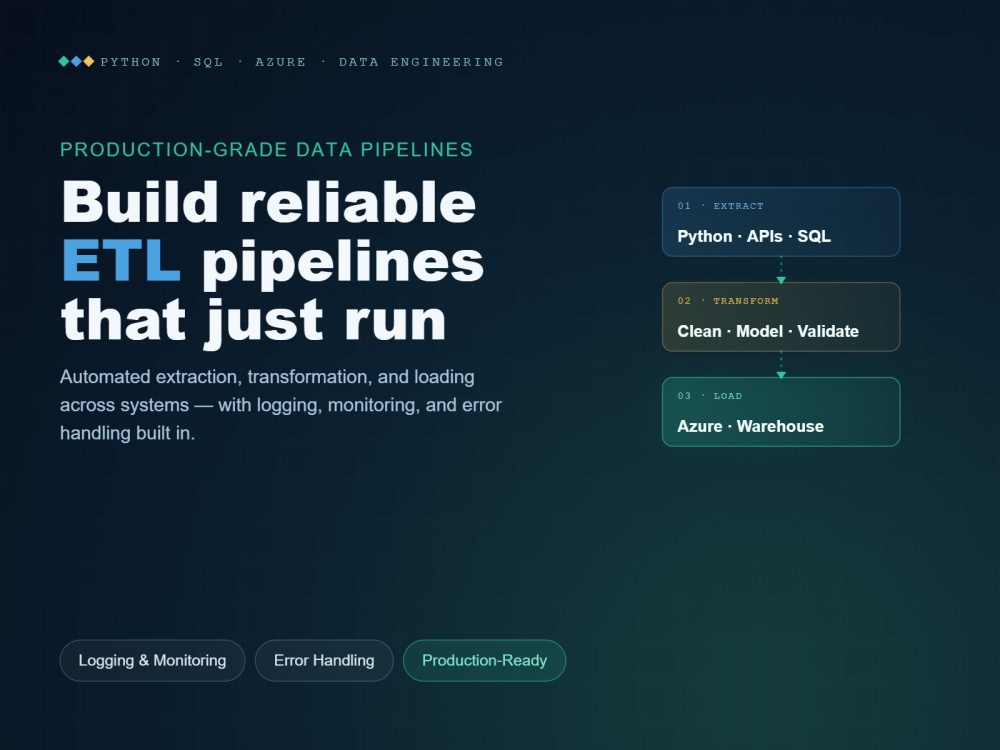
Task: Click the Logging & Monitoring pill
Action: [x=152, y=661]
